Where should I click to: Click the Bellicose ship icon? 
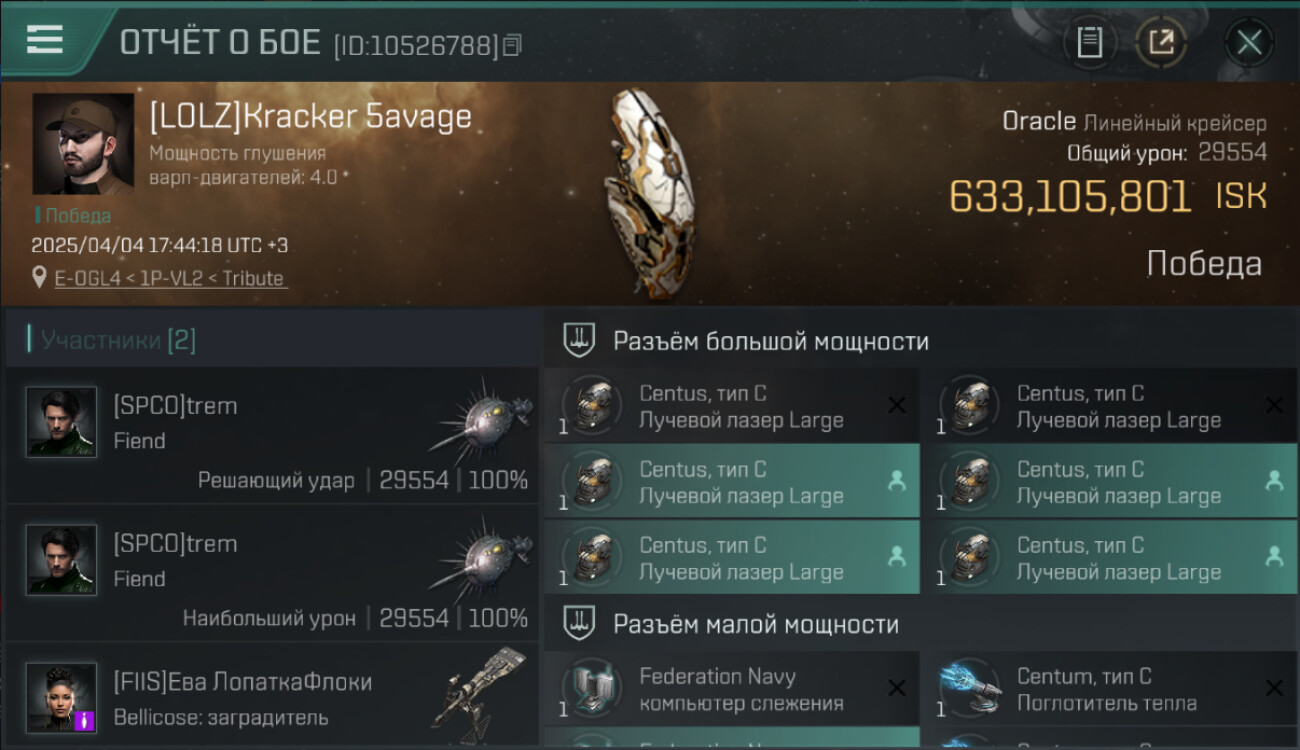480,688
